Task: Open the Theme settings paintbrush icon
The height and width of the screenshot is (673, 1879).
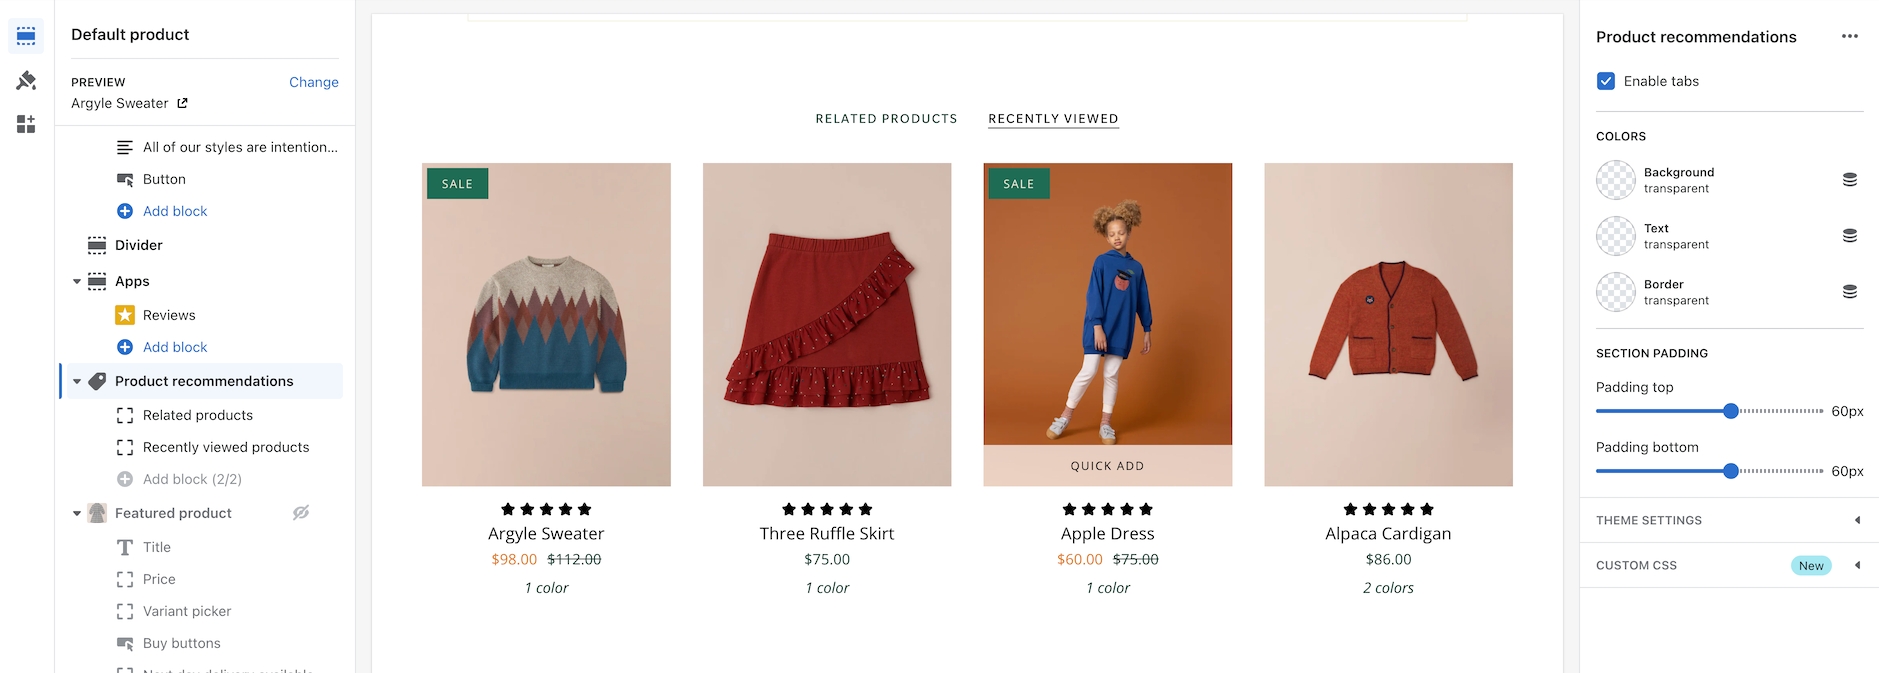Action: pyautogui.click(x=26, y=80)
